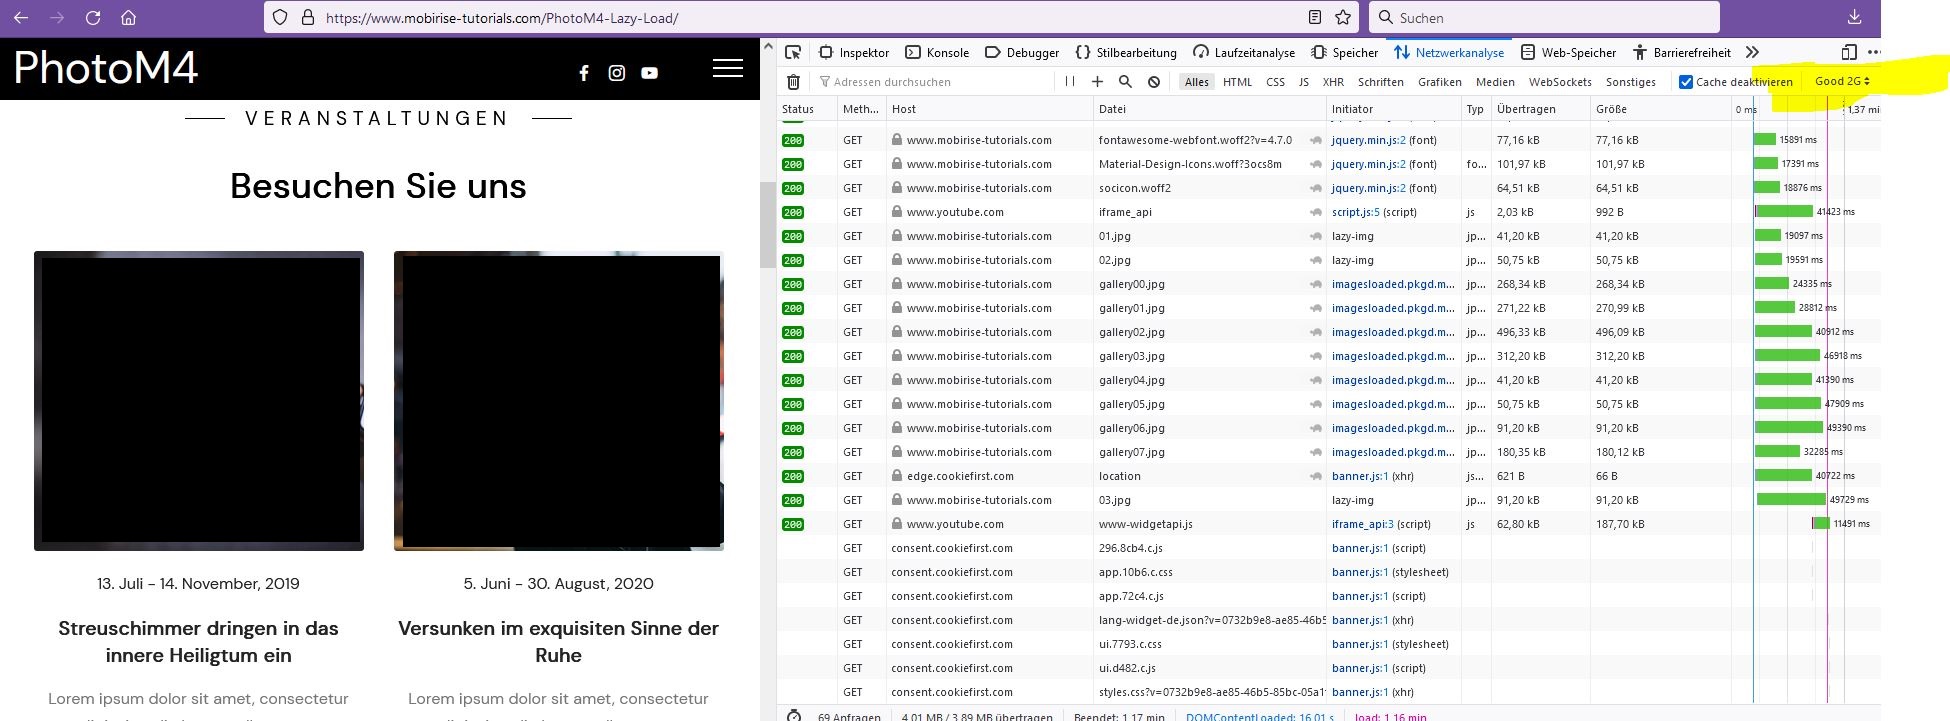The image size is (1950, 721).
Task: Expand the website hamburger menu
Action: coord(727,68)
